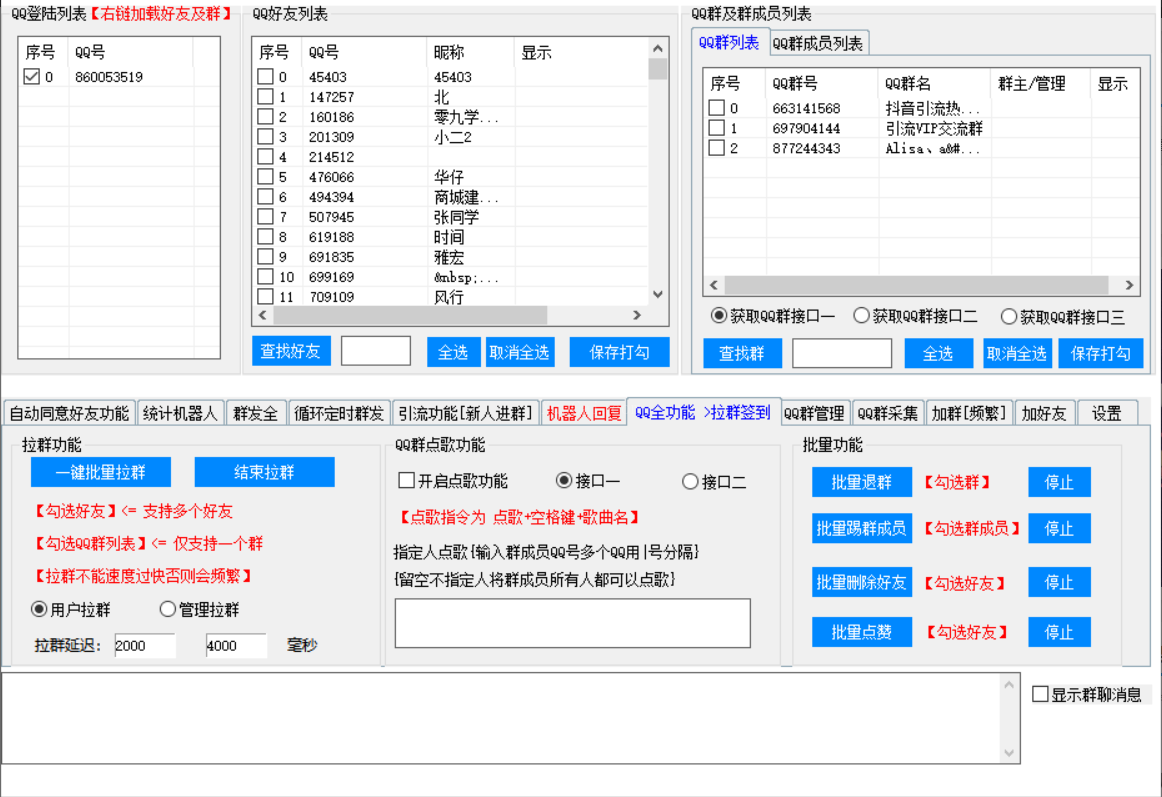
Task: Enable the 开启点歌功能 checkbox
Action: (x=407, y=481)
